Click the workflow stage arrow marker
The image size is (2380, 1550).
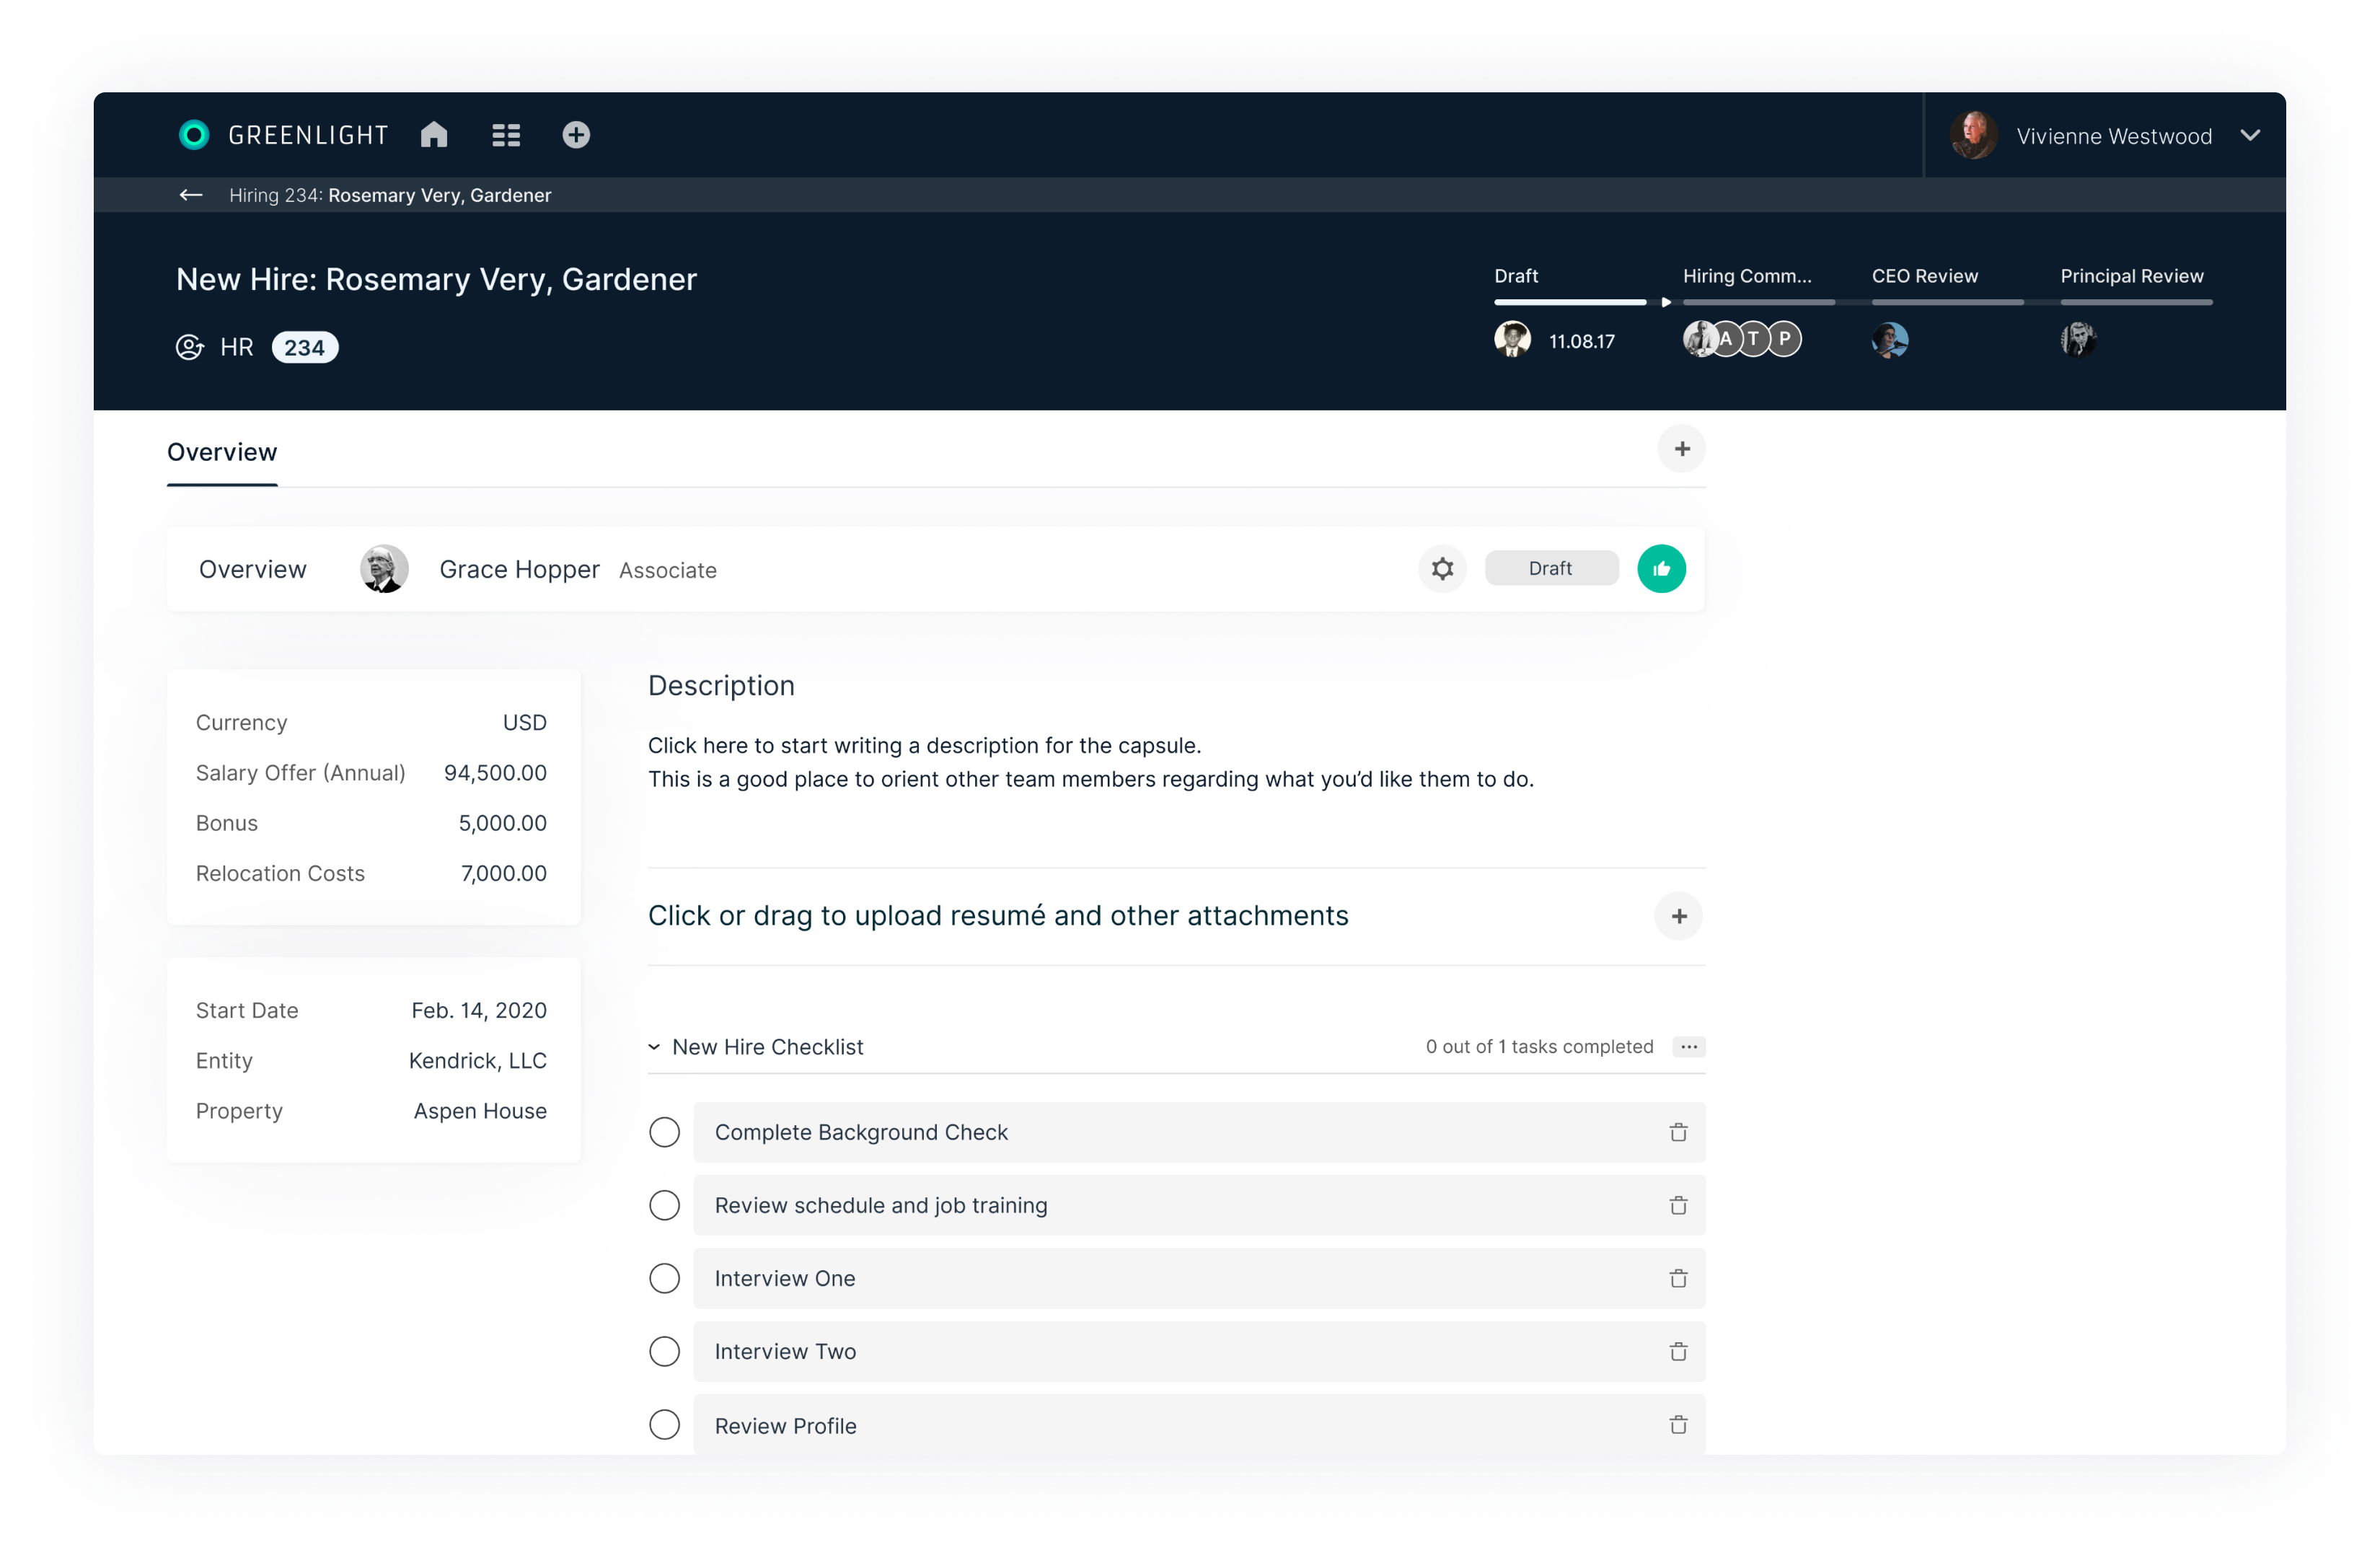(1665, 302)
